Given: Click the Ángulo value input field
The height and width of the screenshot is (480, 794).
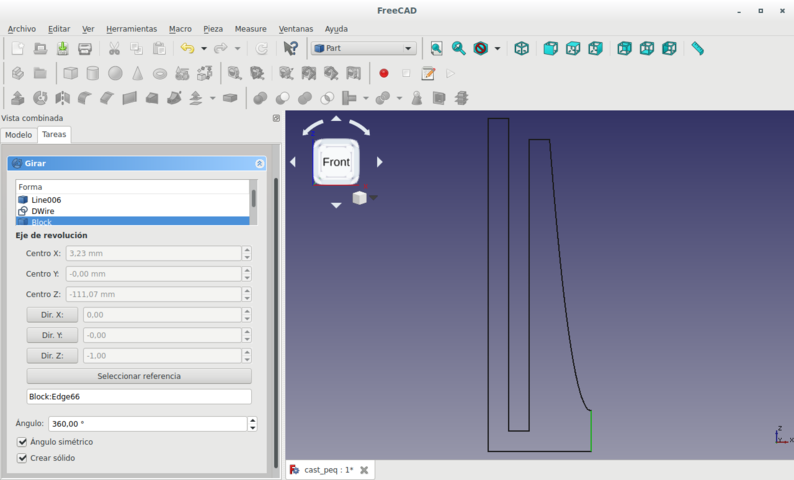Looking at the screenshot, I should tap(146, 424).
